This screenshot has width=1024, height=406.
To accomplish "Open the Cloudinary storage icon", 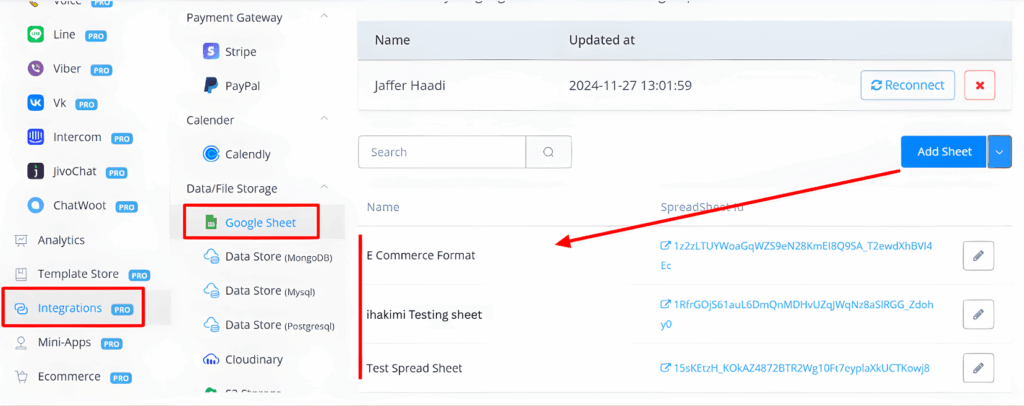I will click(x=211, y=359).
